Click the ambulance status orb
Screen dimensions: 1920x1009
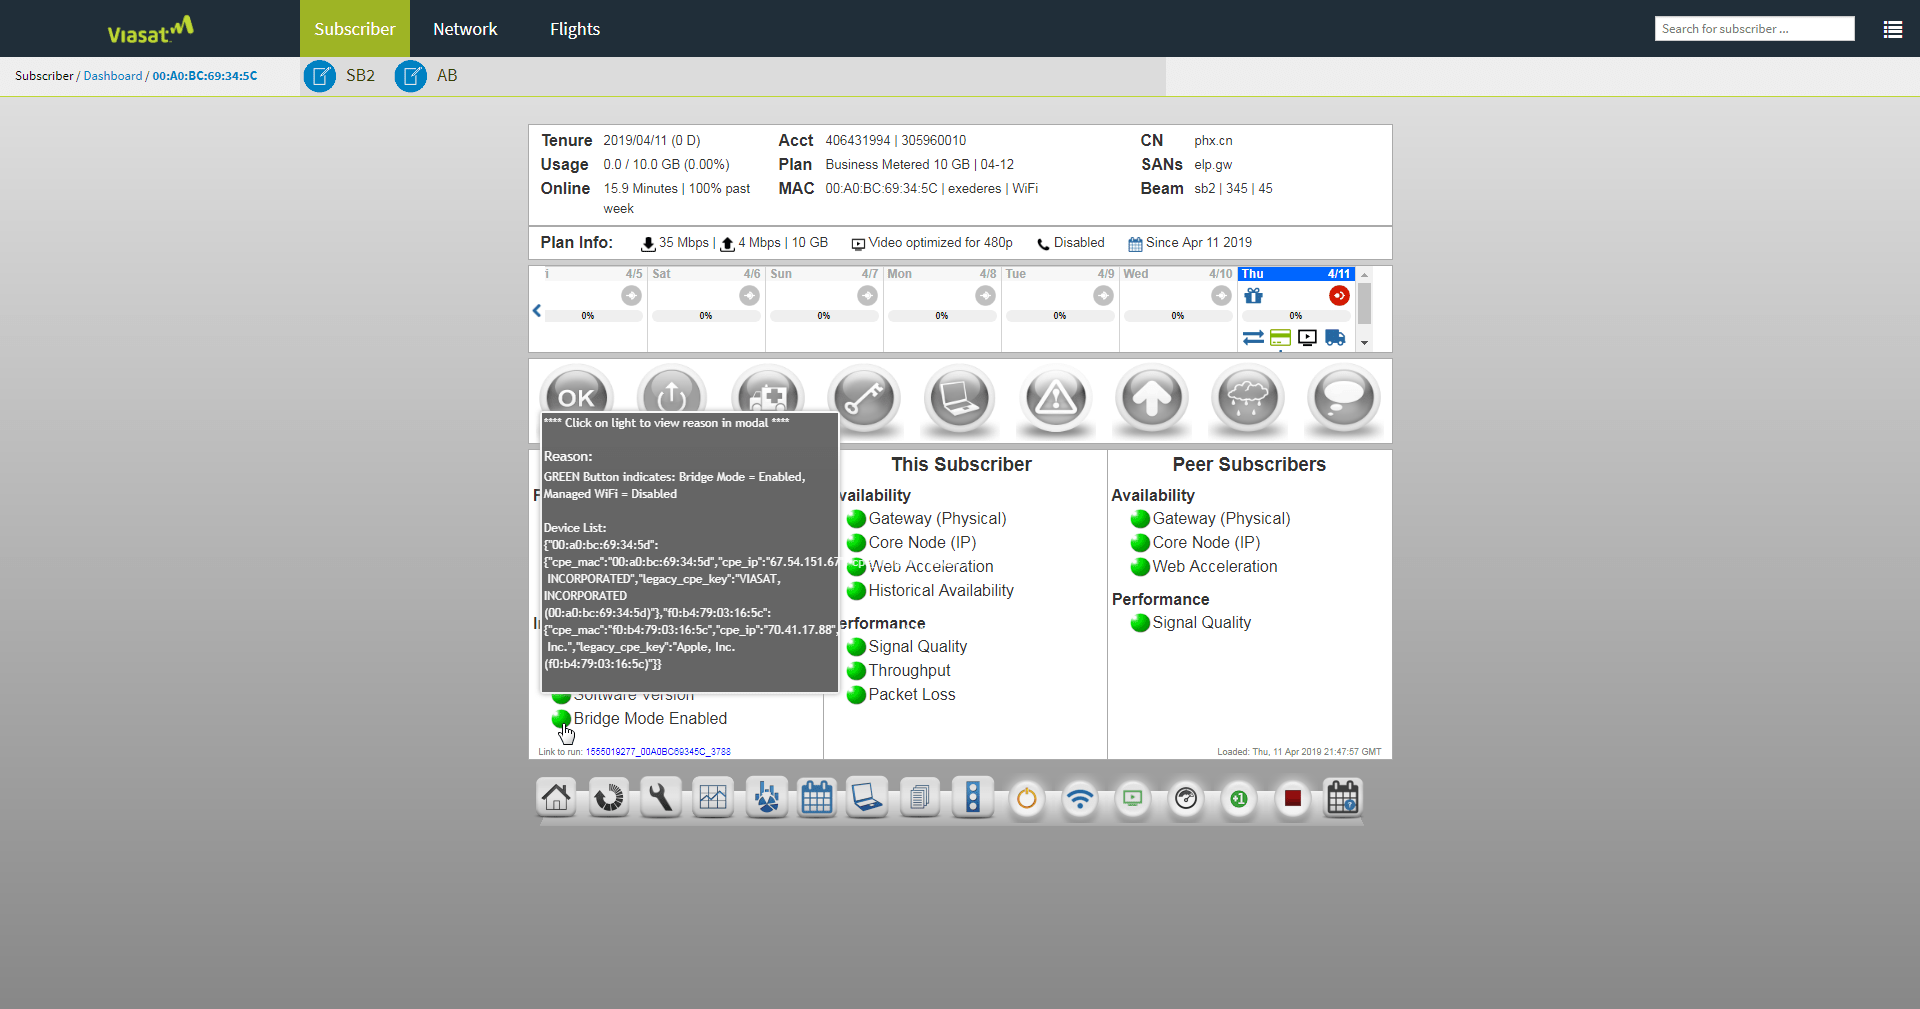pos(767,398)
